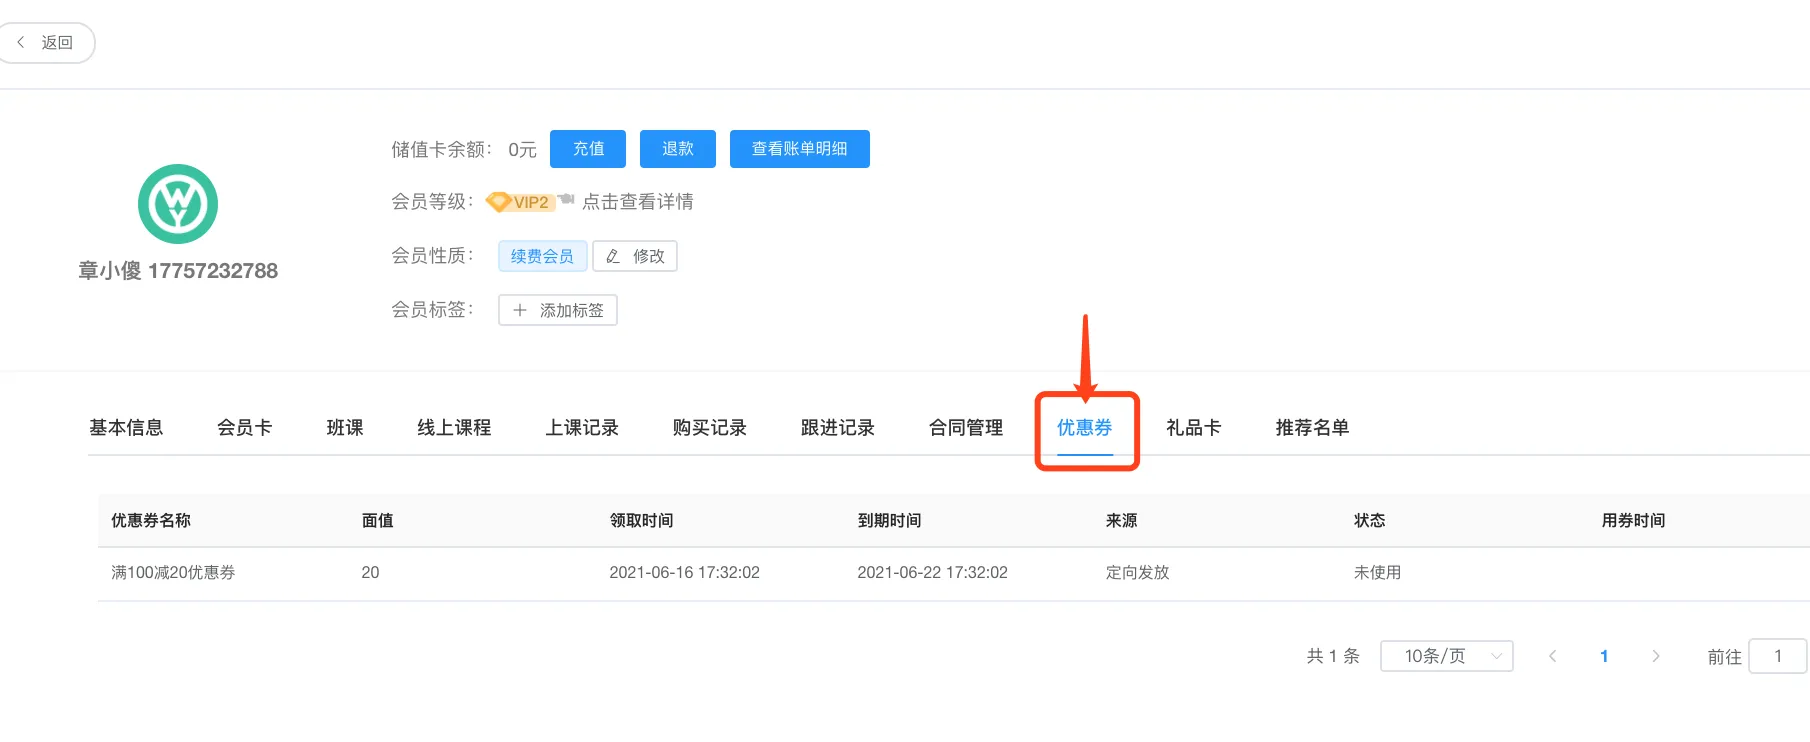Select page 1 in pagination
Viewport: 1810px width, 742px height.
coord(1604,656)
